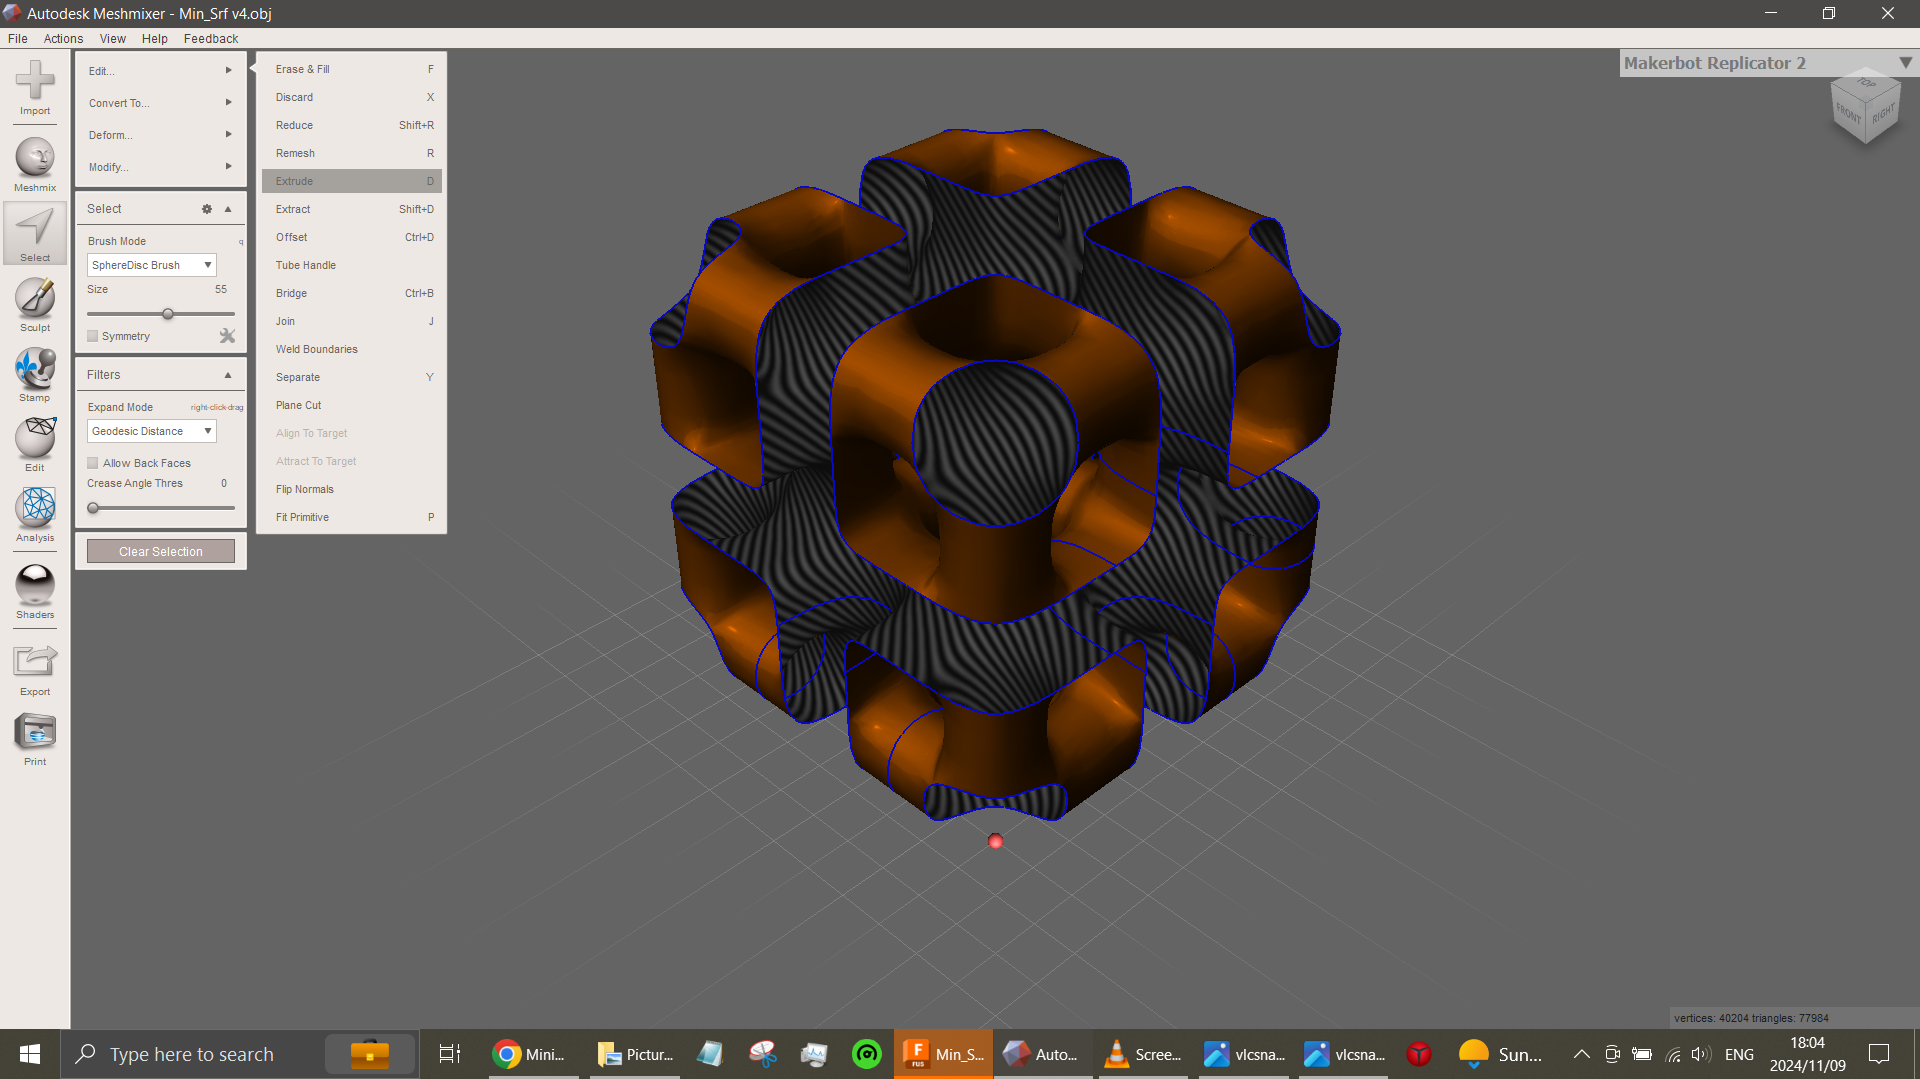Adjust the Crease Angle Thres slider

click(93, 508)
